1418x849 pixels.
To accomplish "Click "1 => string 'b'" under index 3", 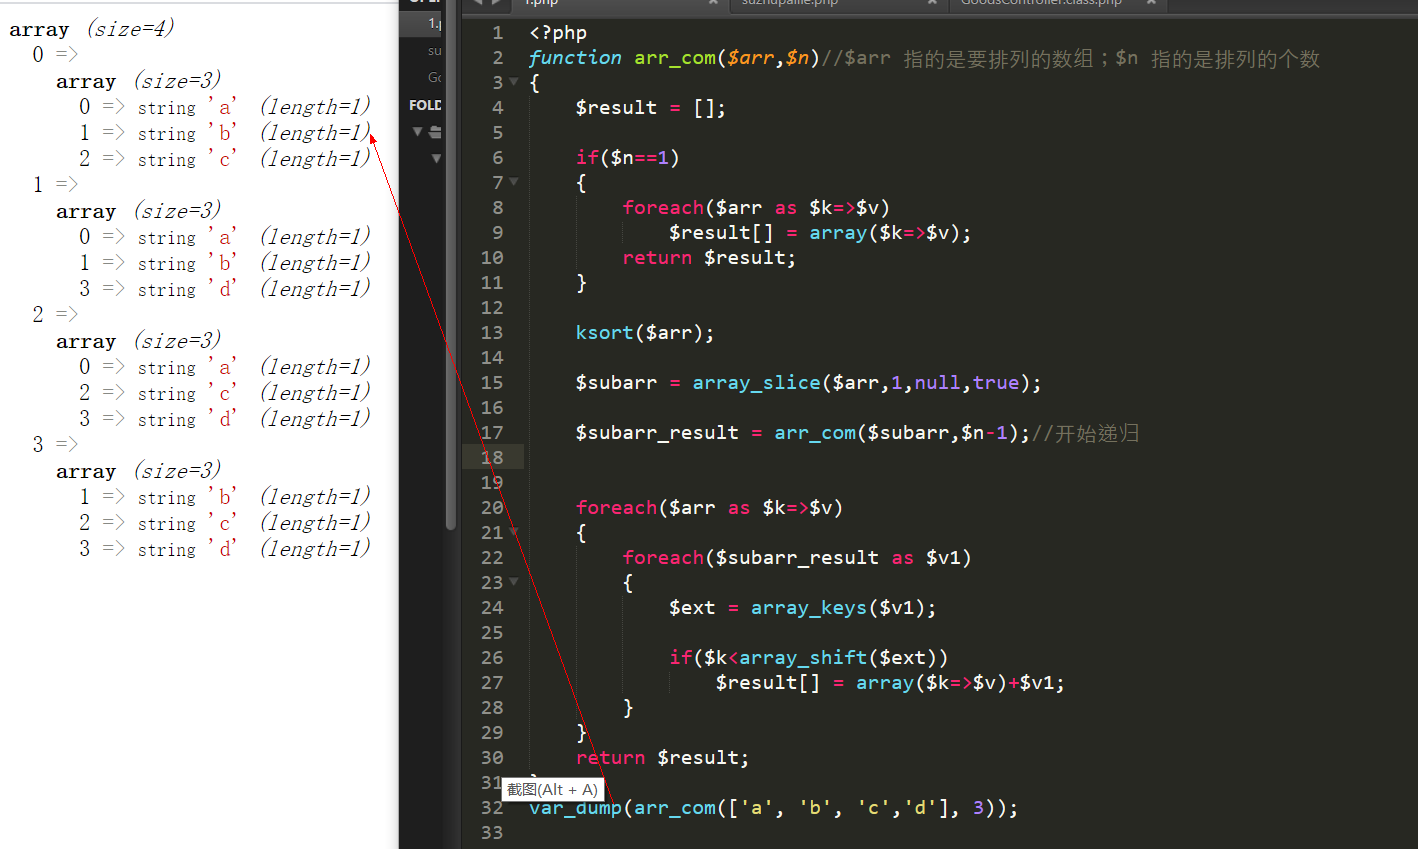I will [158, 497].
